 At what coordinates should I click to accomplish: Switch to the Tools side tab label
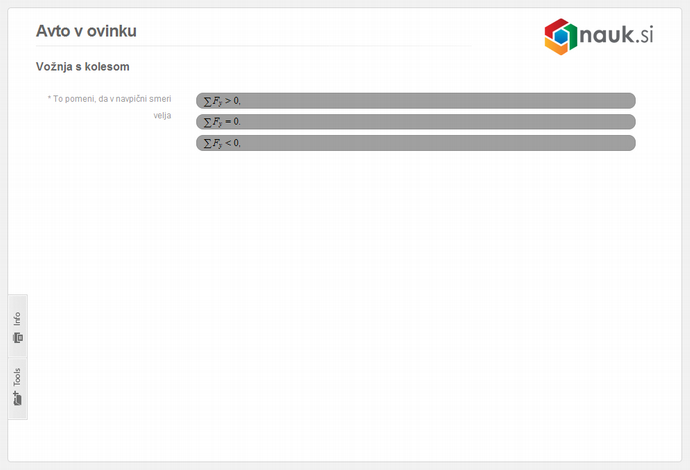[17, 377]
